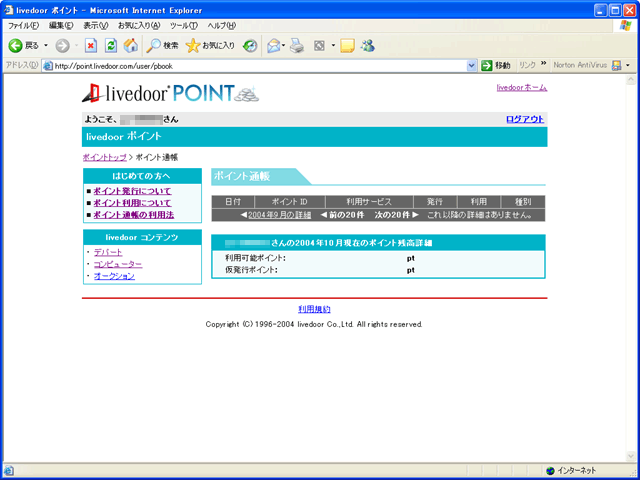Click the ポイントID column header
Screen dimensions: 640x480
tap(290, 202)
